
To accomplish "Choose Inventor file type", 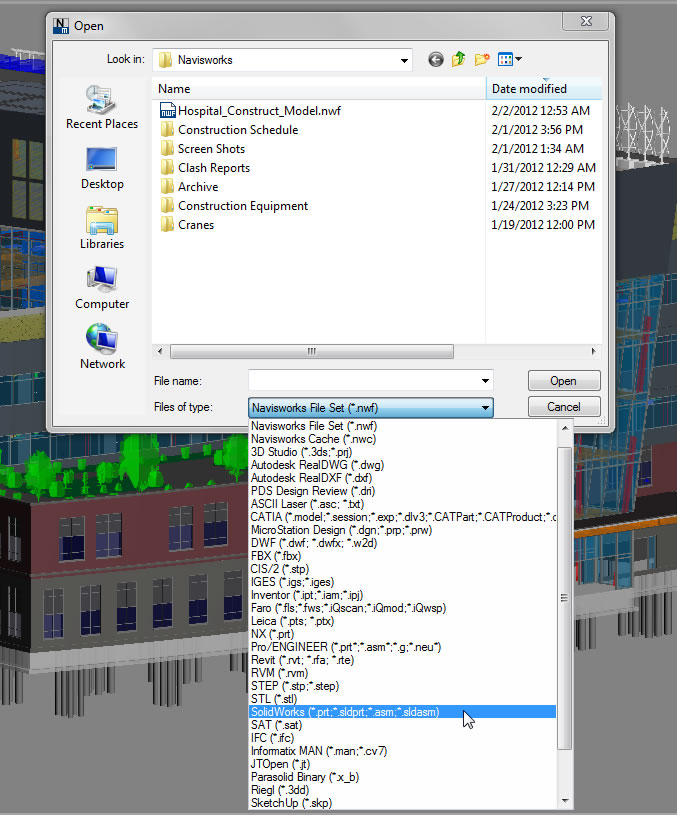I will point(402,595).
